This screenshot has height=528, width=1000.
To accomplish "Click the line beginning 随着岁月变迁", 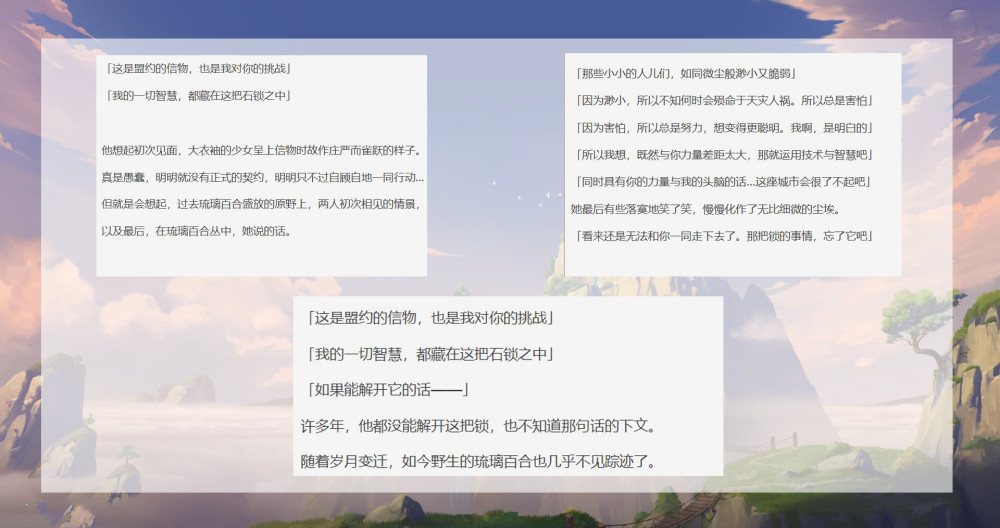I will pos(478,462).
